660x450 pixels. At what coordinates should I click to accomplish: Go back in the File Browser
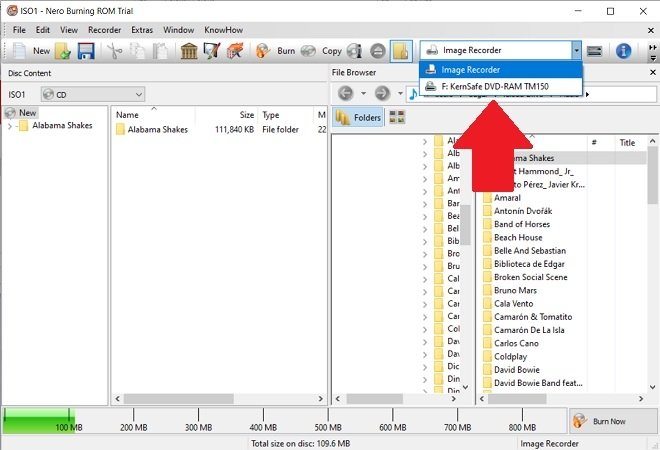(345, 93)
